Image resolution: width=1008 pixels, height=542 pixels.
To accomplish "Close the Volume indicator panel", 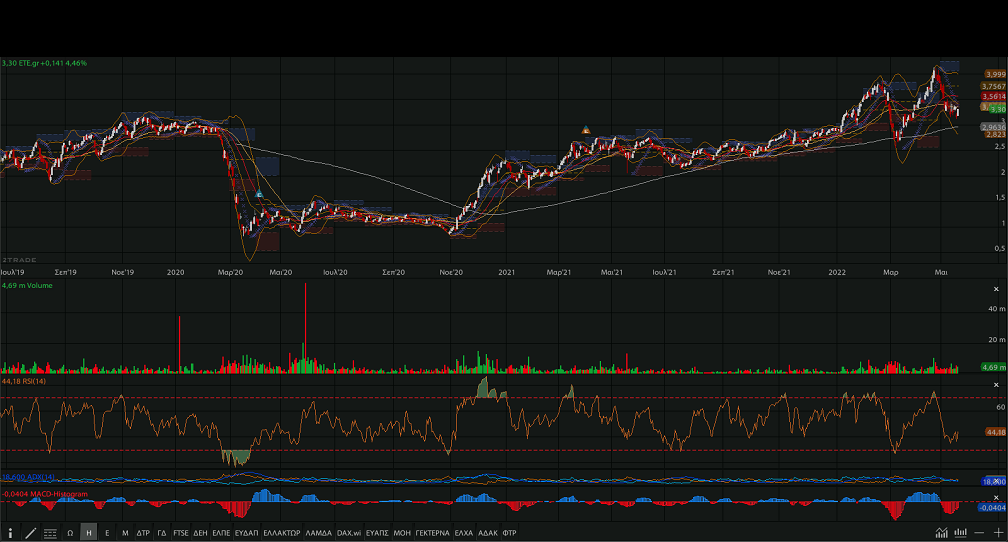I will [x=995, y=289].
